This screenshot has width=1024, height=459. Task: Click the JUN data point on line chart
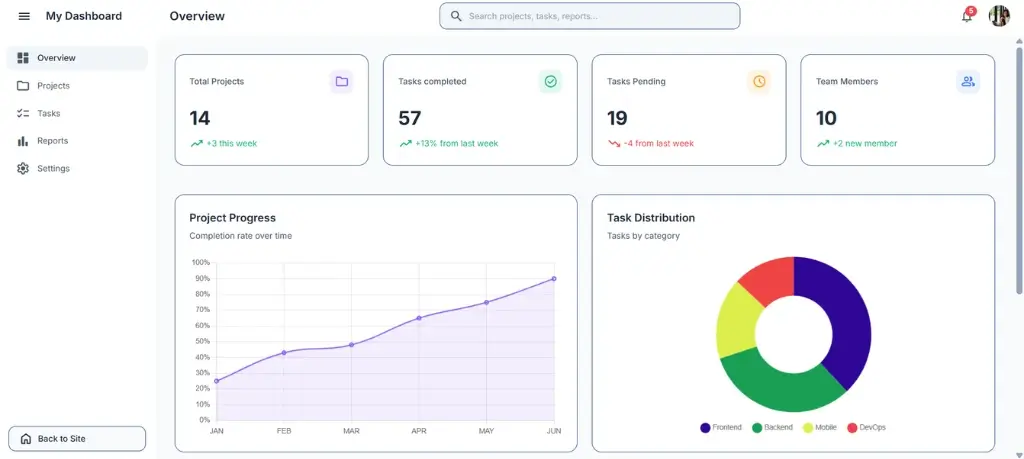554,279
